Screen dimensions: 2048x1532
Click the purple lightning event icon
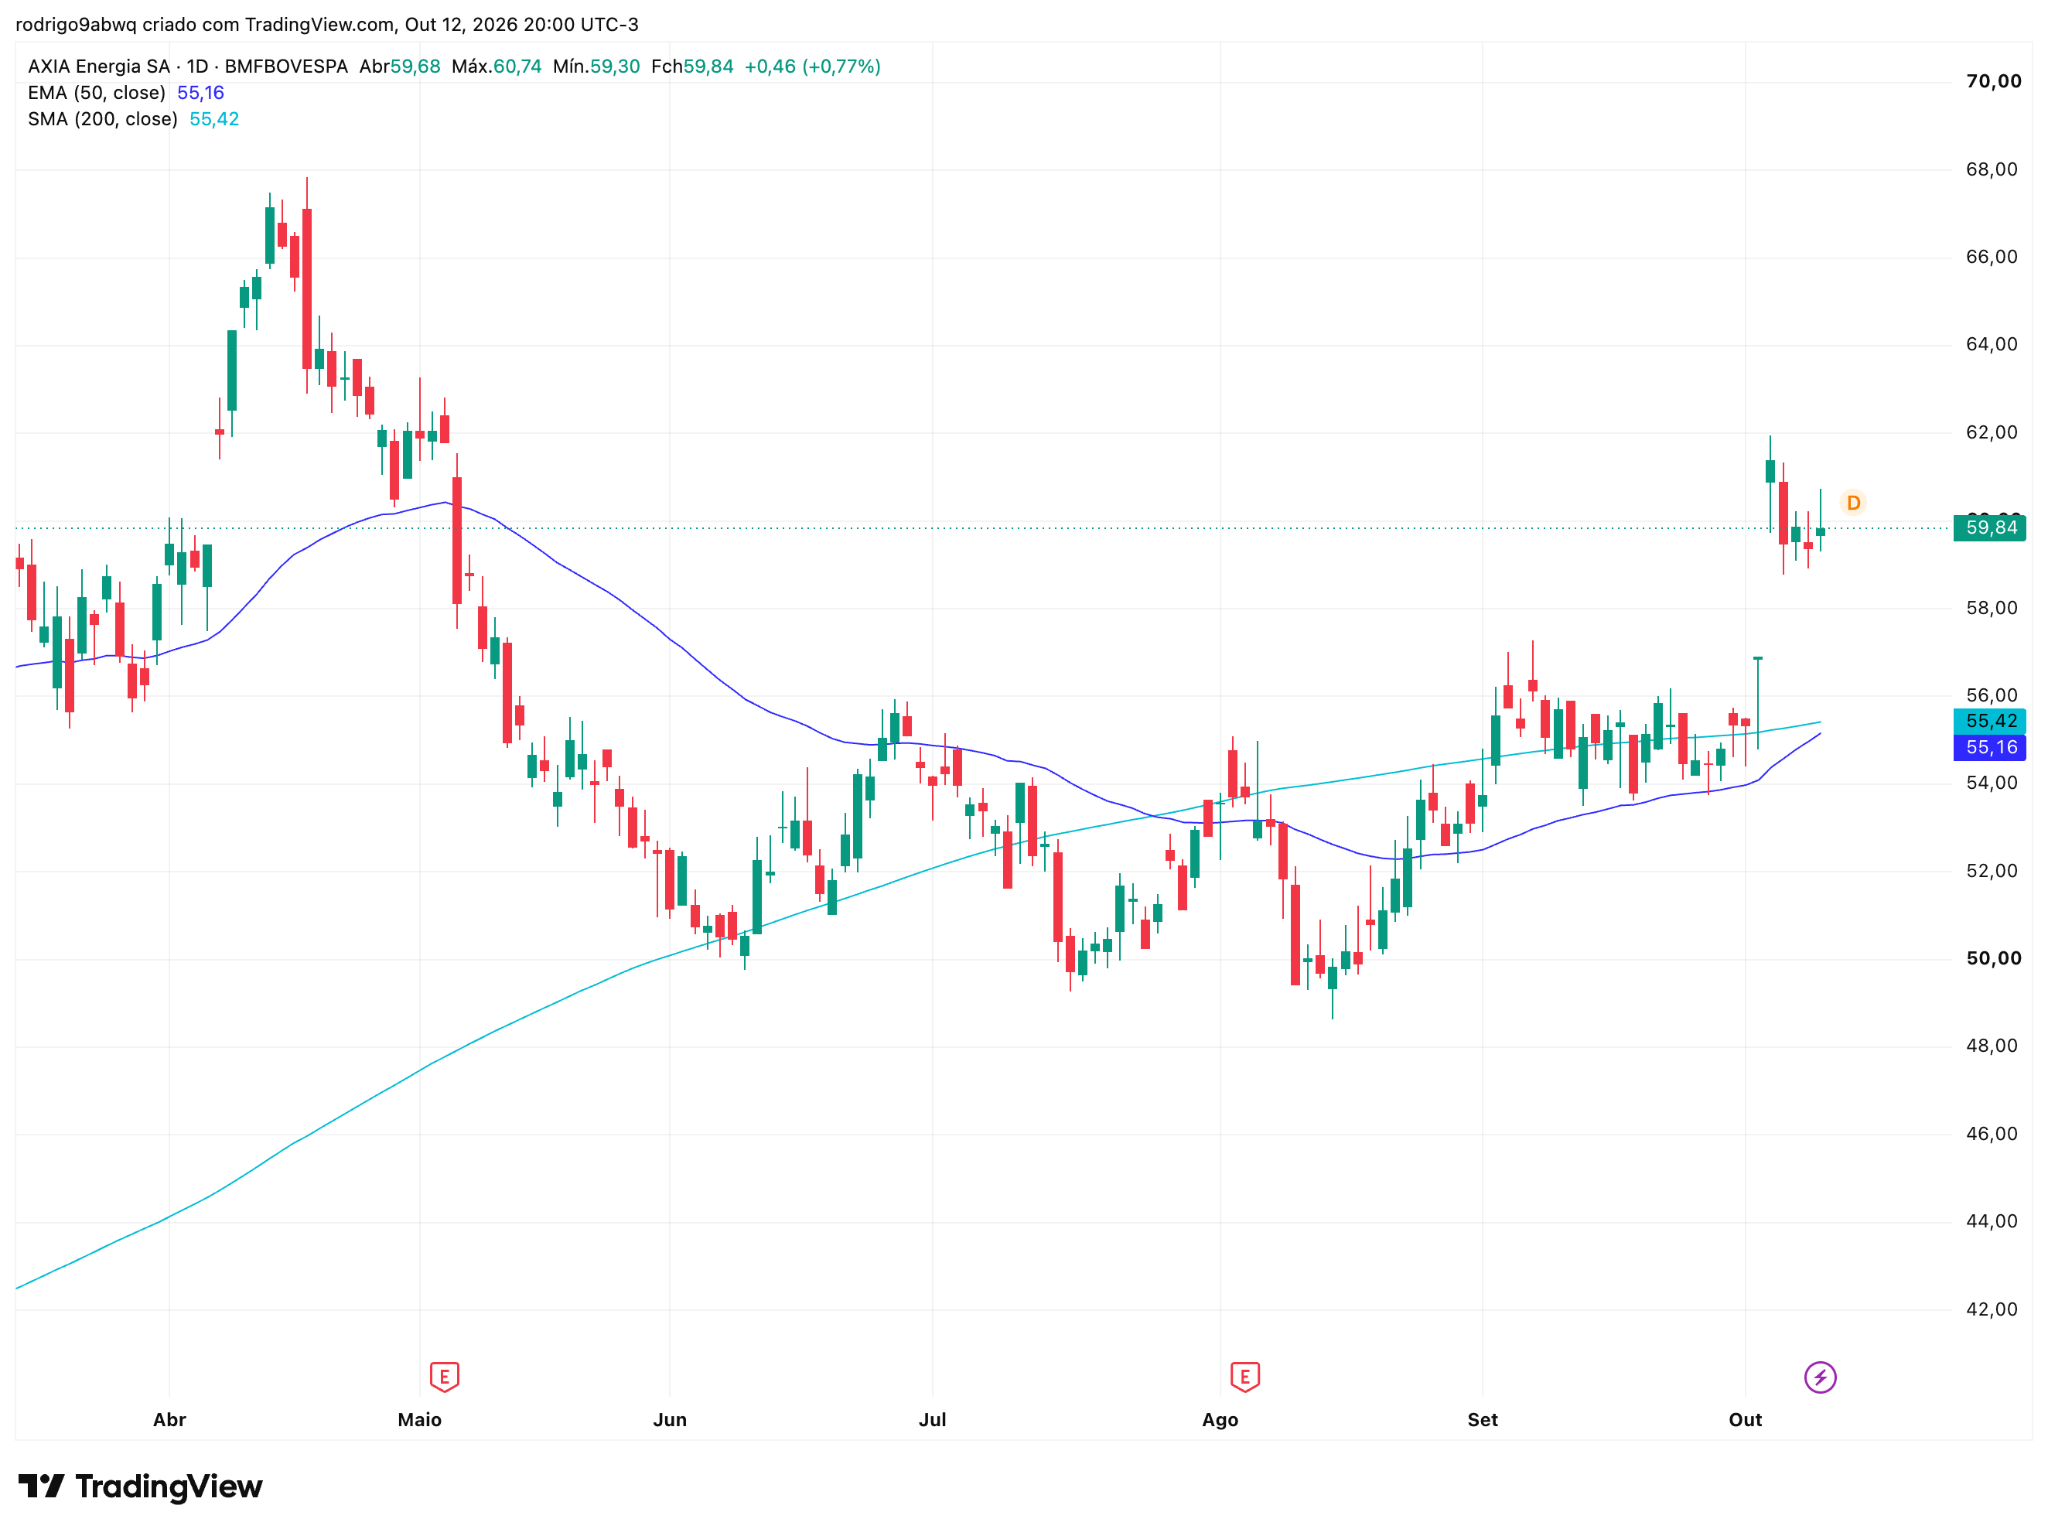pos(1820,1377)
